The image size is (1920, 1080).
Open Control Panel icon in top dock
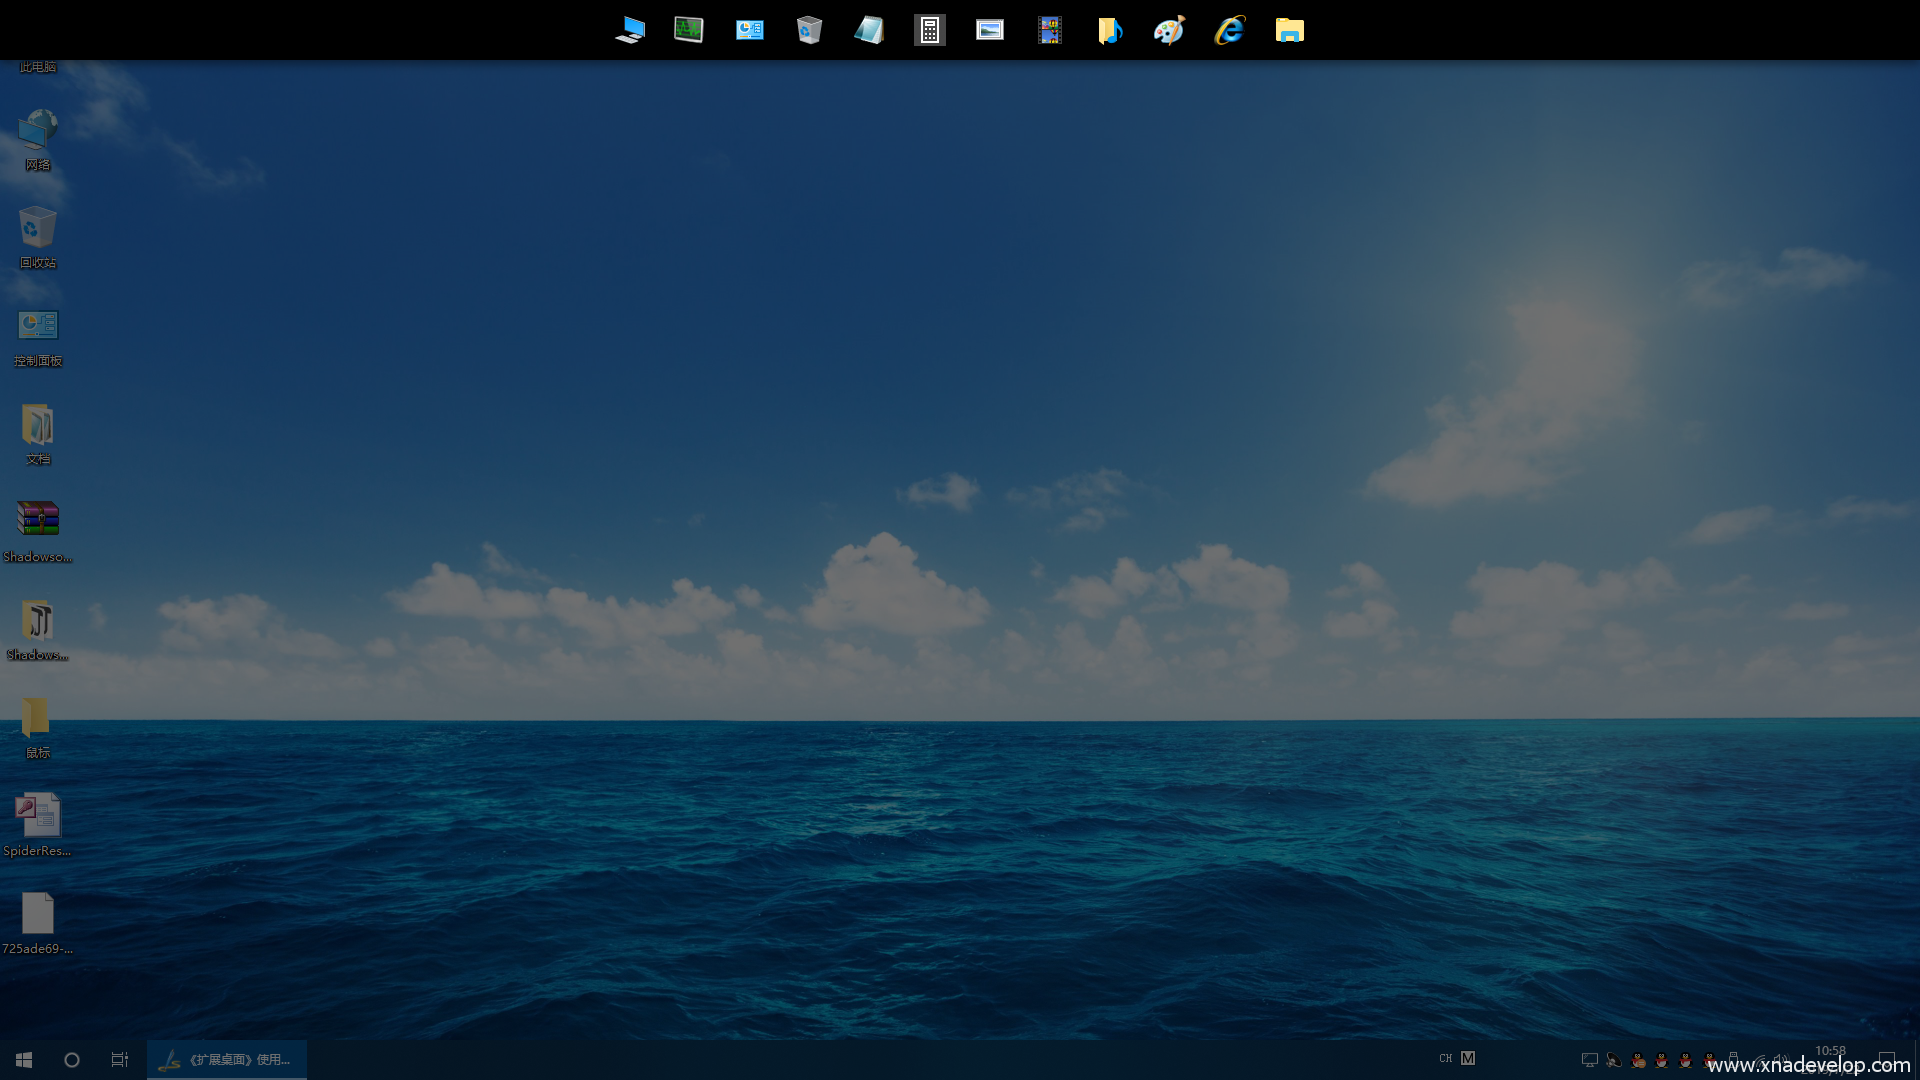749,30
